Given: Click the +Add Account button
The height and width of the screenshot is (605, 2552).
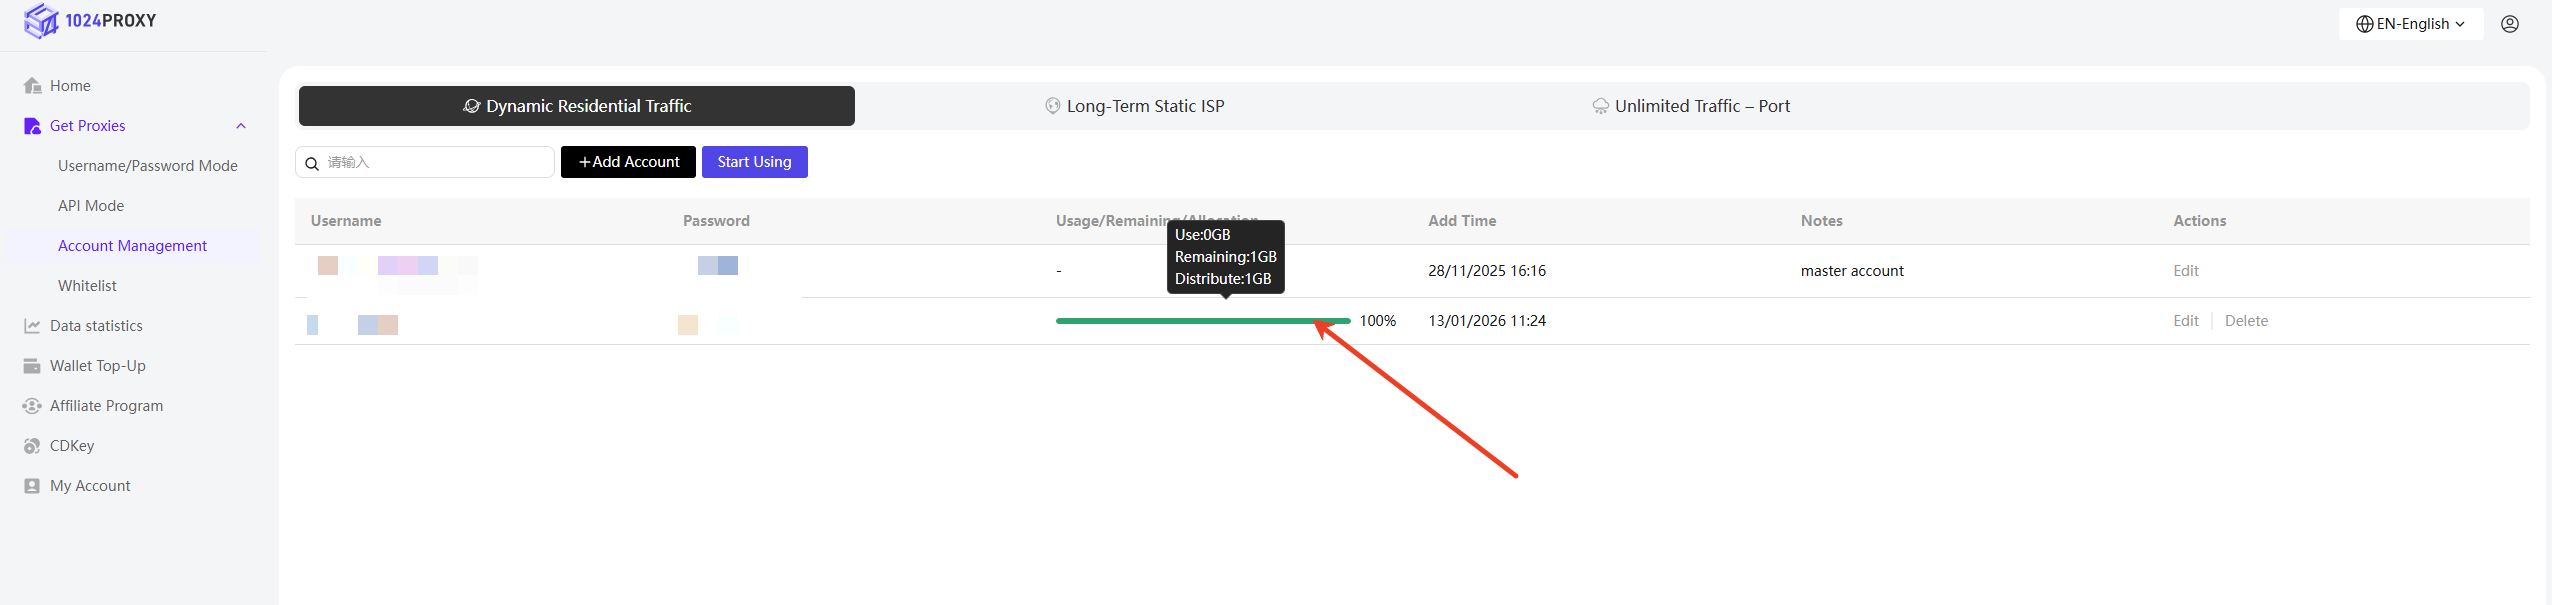Looking at the screenshot, I should tap(628, 162).
